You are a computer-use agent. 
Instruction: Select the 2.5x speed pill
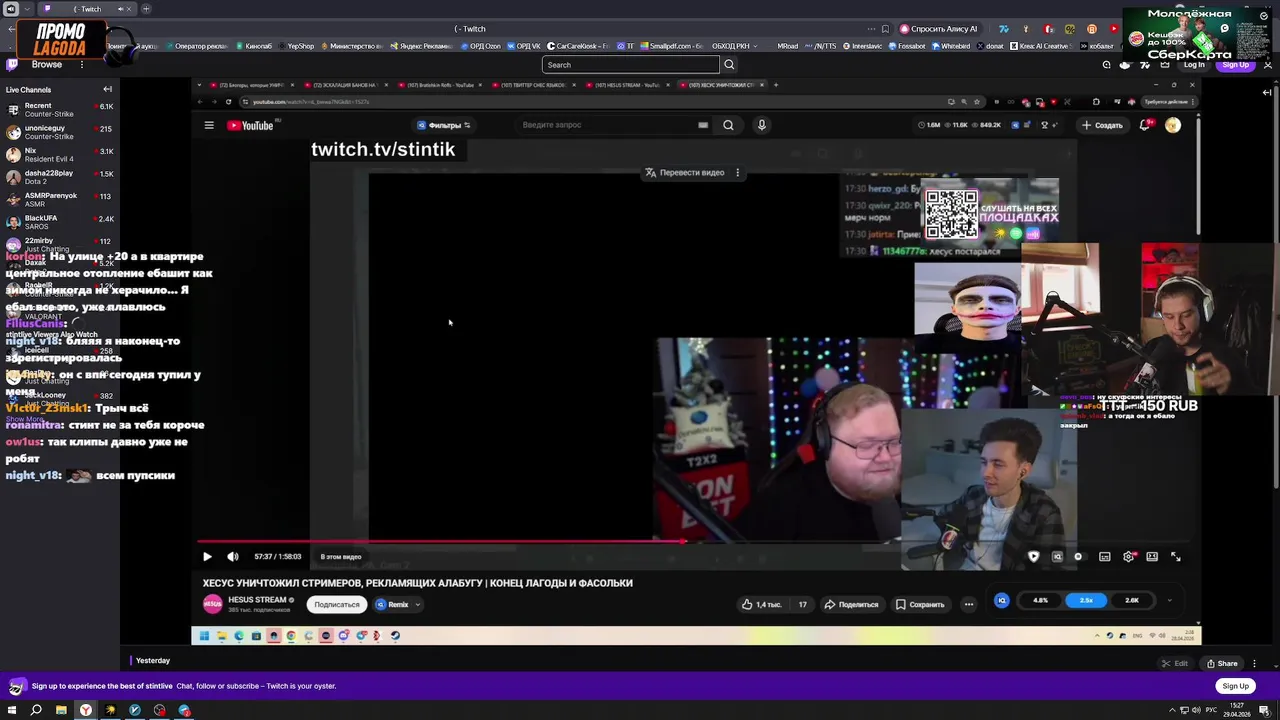click(x=1086, y=600)
